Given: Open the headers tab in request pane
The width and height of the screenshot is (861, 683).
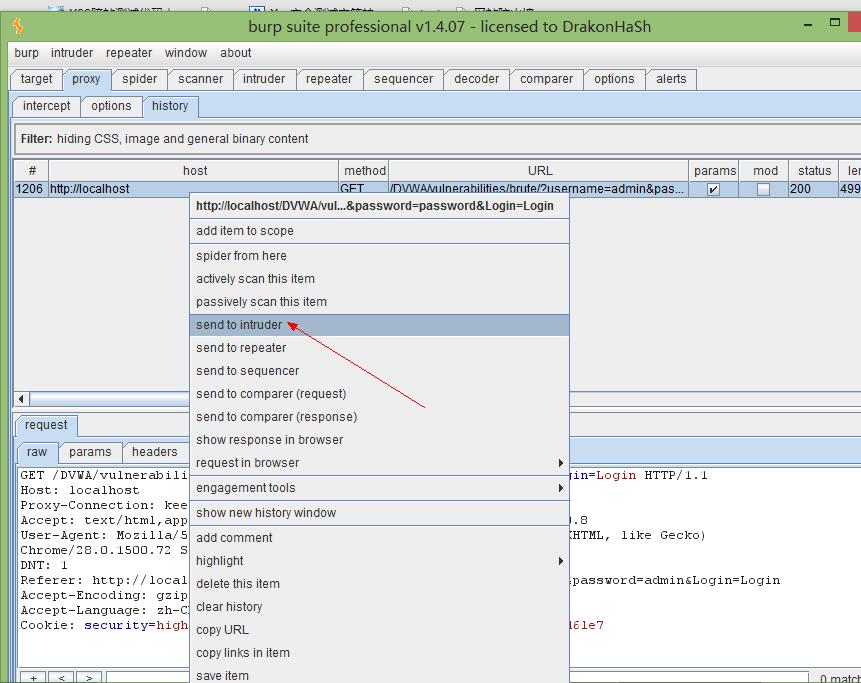Looking at the screenshot, I should (154, 452).
